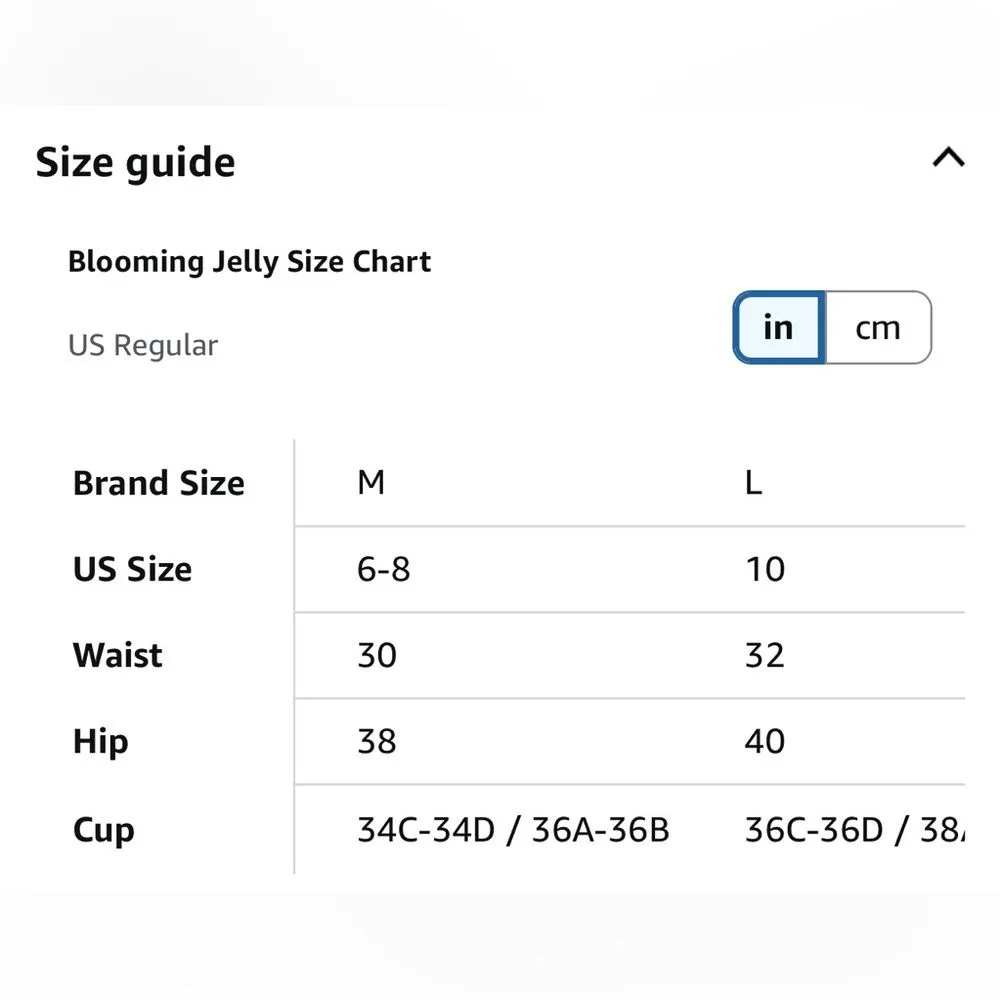Switch units to cm
The image size is (1000, 1000).
coord(878,328)
